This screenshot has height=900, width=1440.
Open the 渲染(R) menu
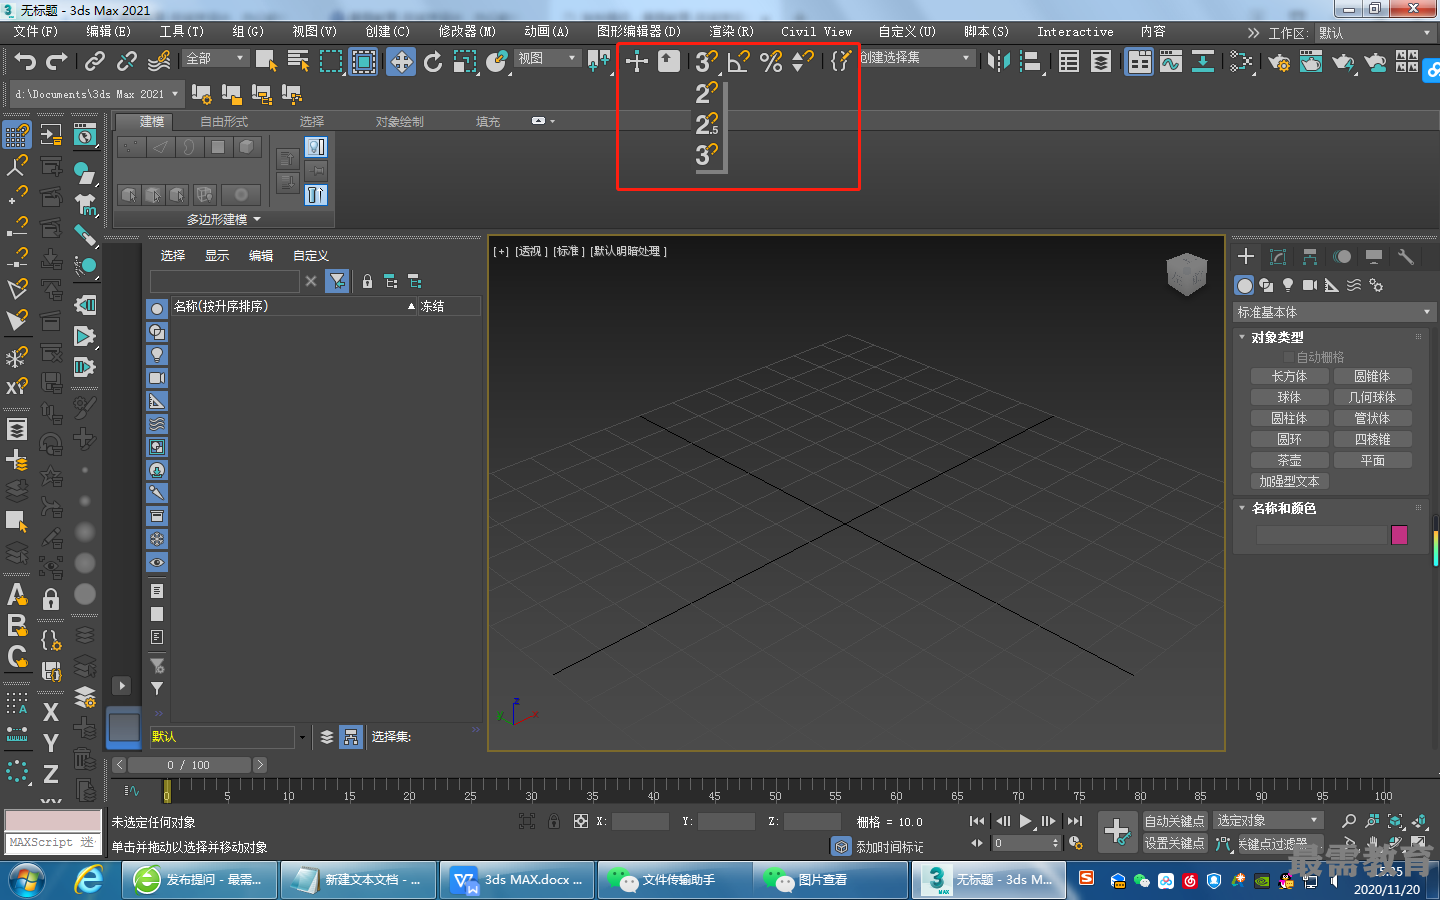coord(731,32)
